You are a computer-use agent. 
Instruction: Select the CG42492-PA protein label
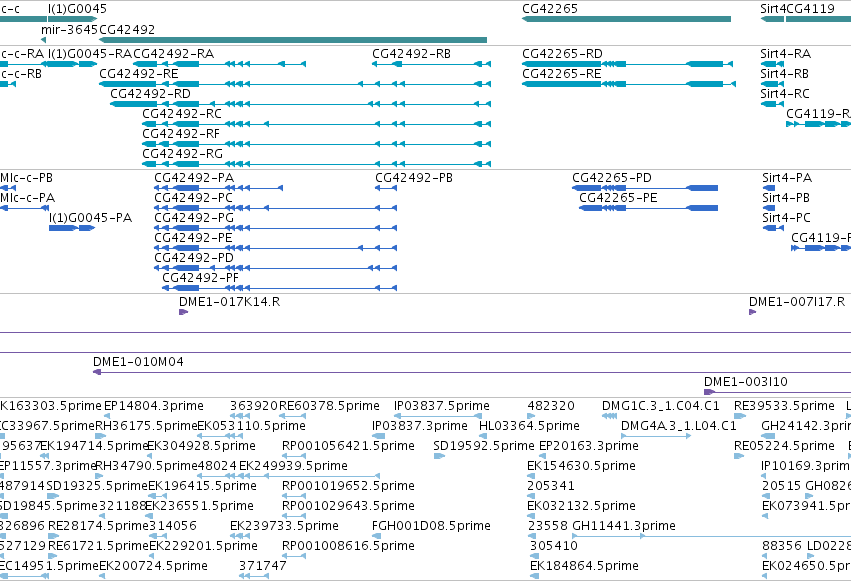click(194, 178)
